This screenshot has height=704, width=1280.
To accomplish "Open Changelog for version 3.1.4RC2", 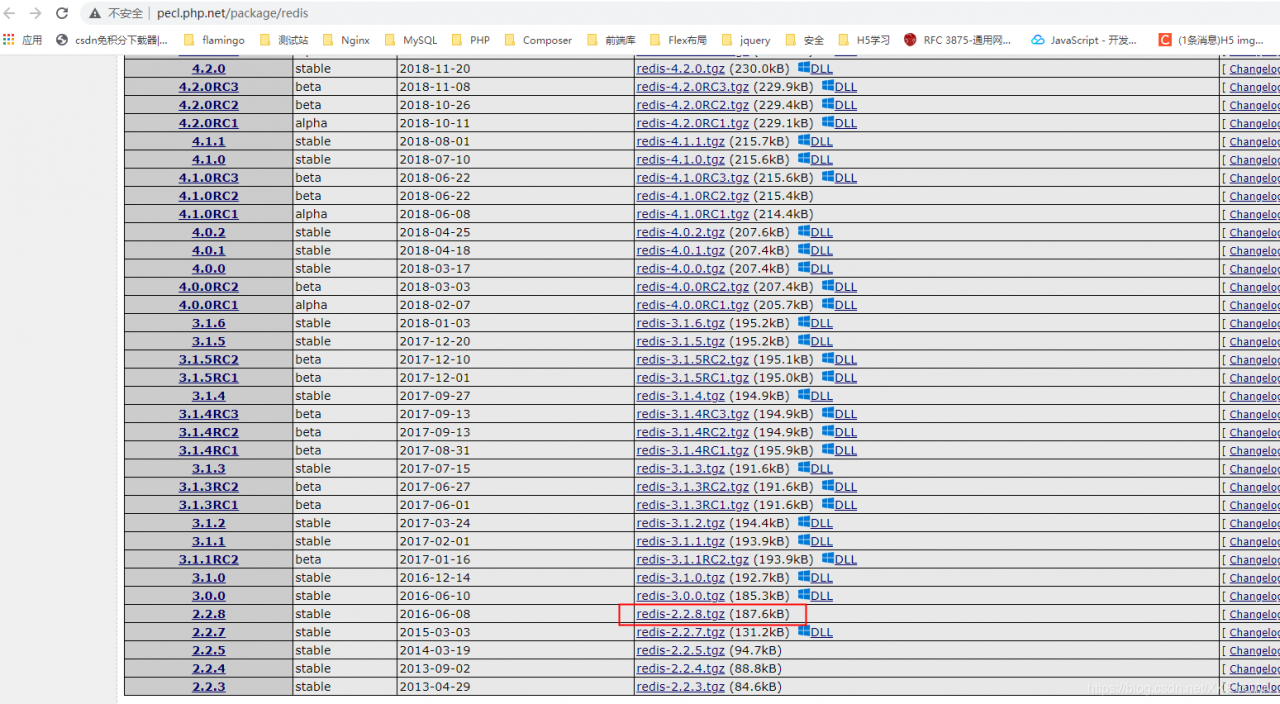I will [x=1254, y=432].
